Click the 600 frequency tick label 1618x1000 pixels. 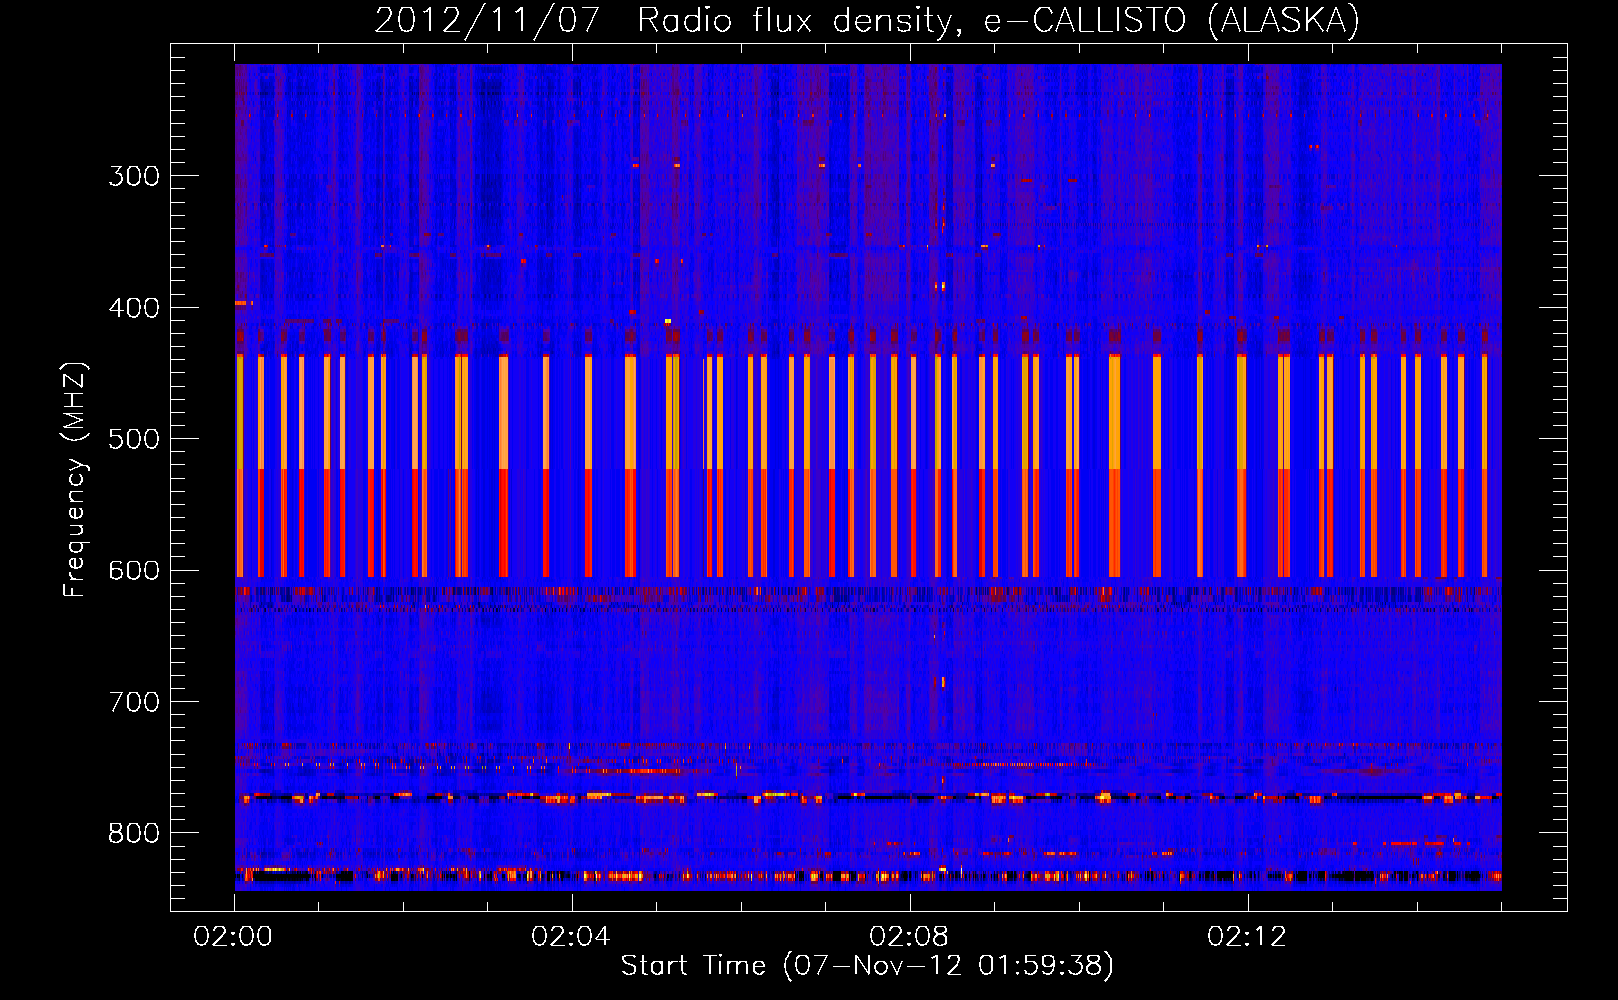[x=134, y=571]
